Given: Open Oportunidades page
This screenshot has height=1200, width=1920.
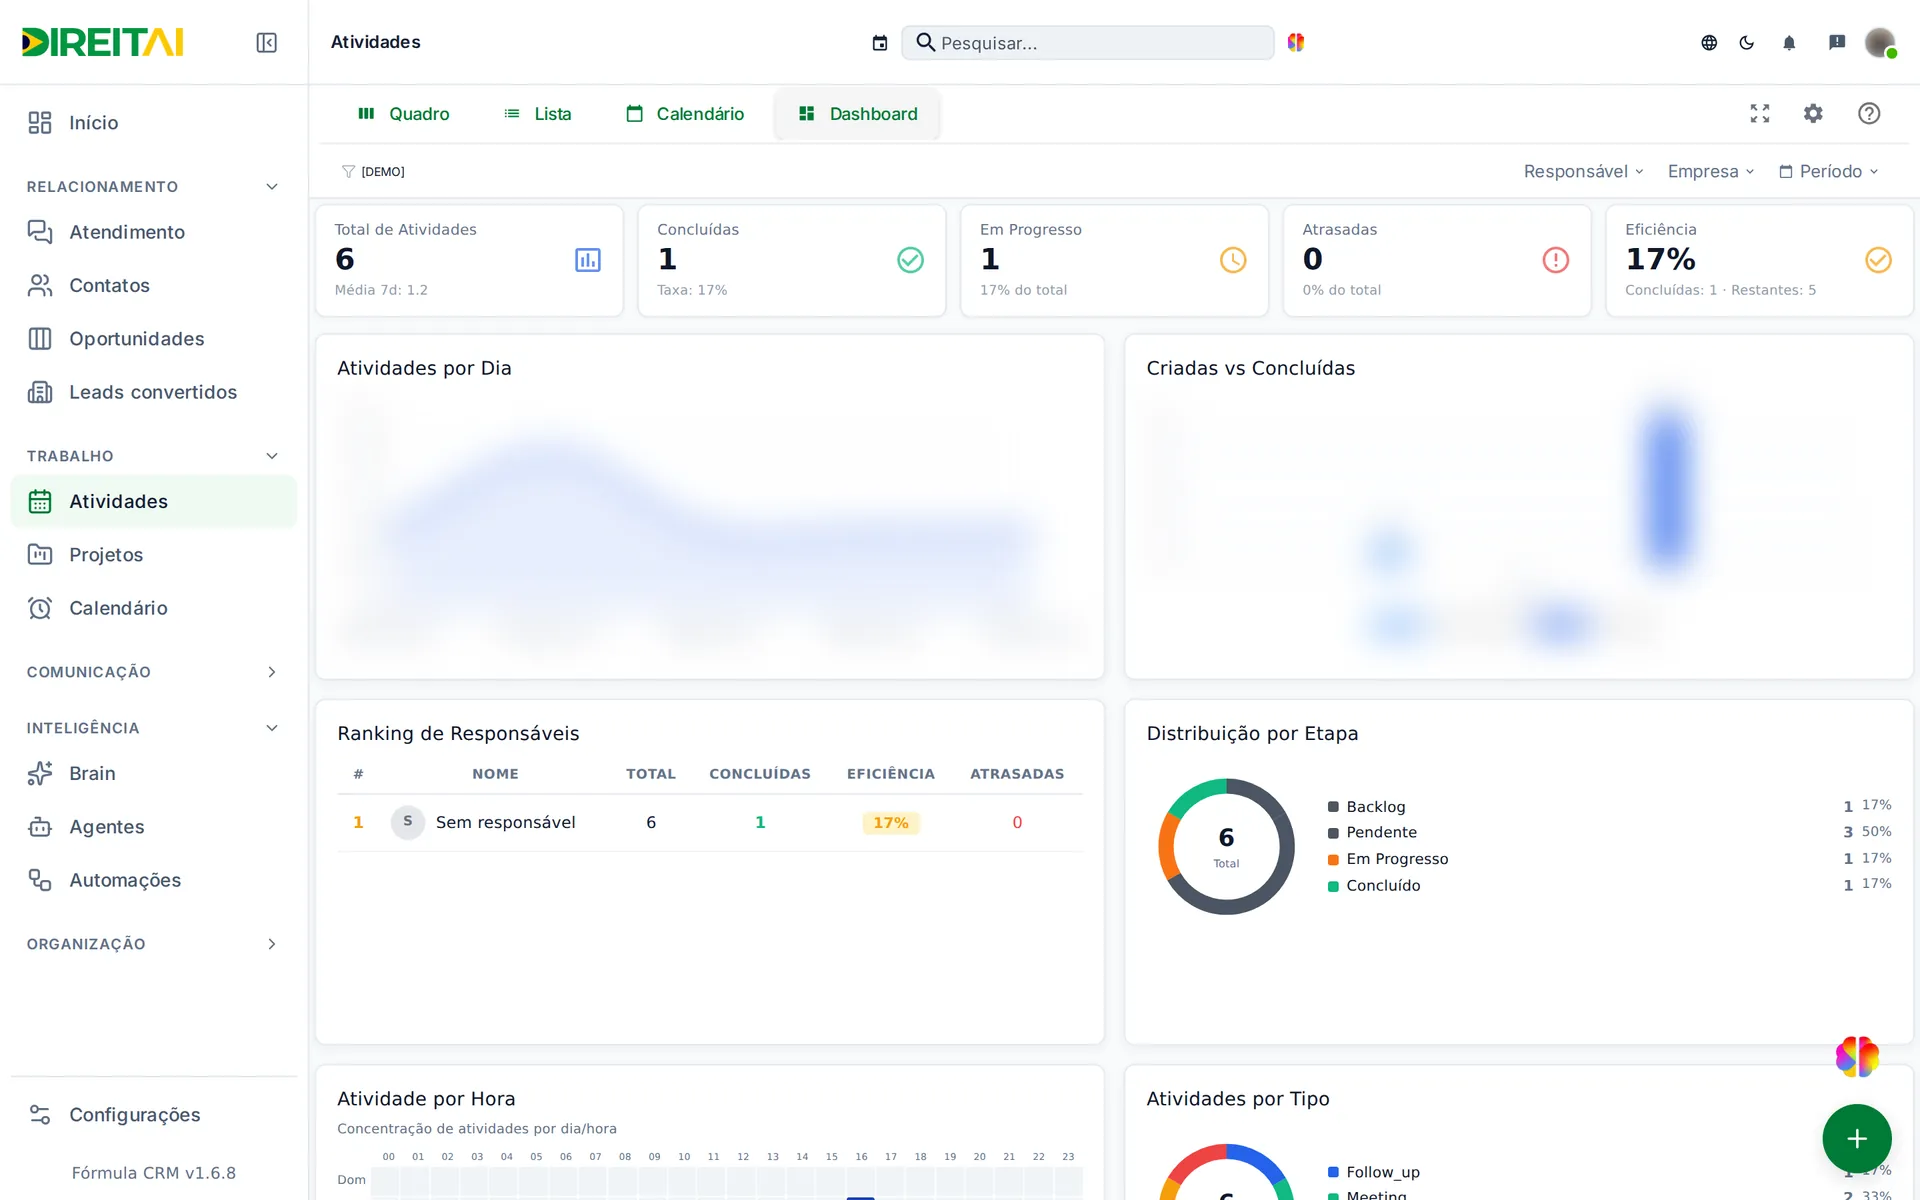Looking at the screenshot, I should [154, 339].
